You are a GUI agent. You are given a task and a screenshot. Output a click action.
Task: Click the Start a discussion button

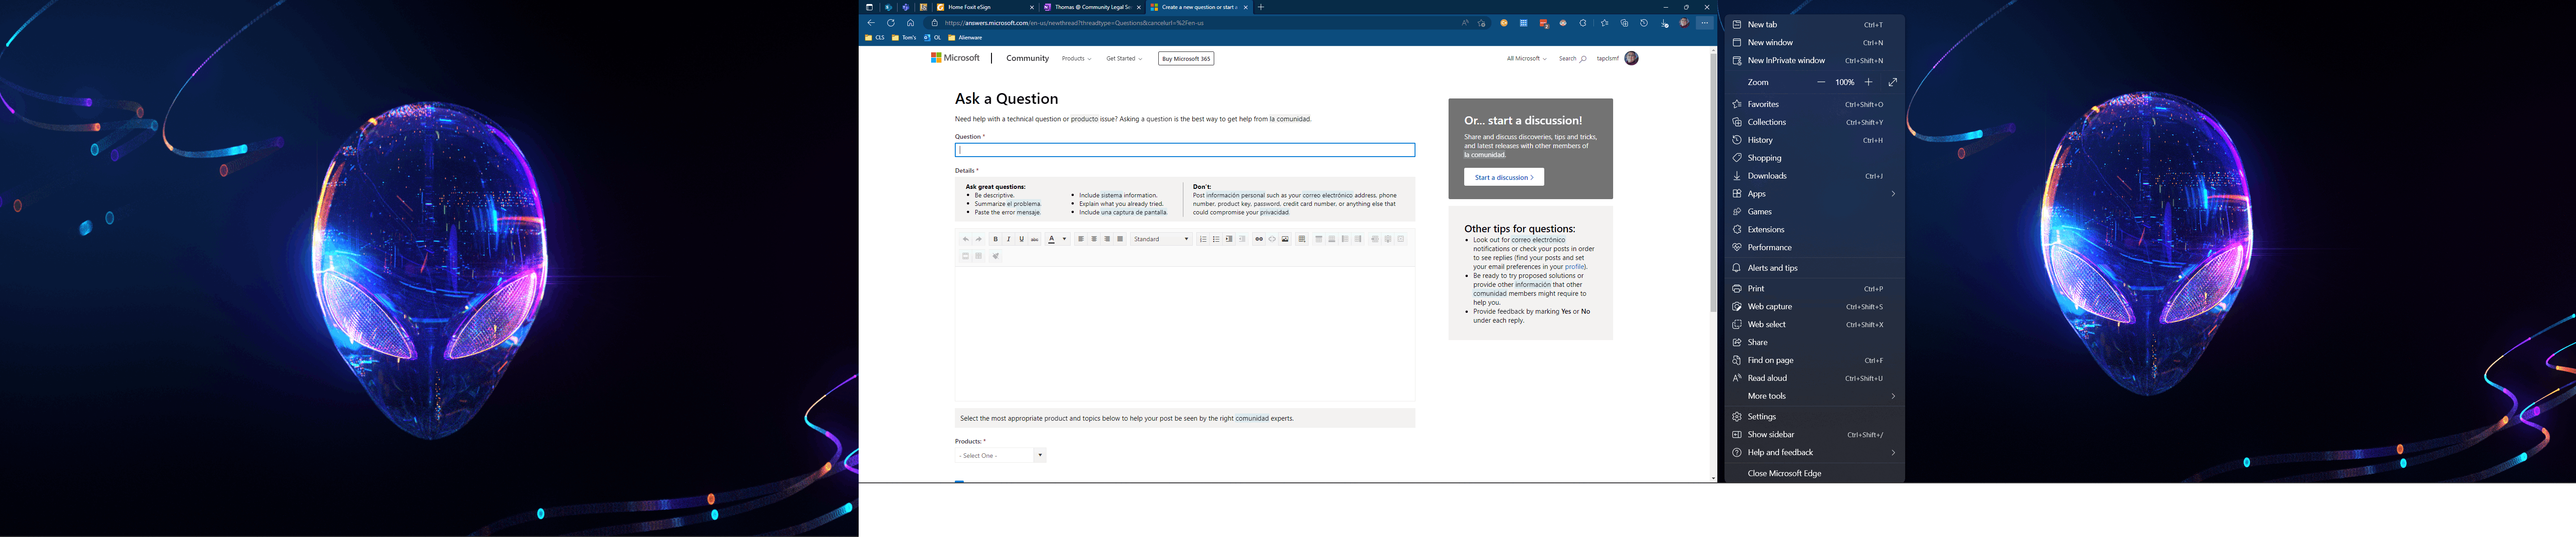(x=1503, y=177)
